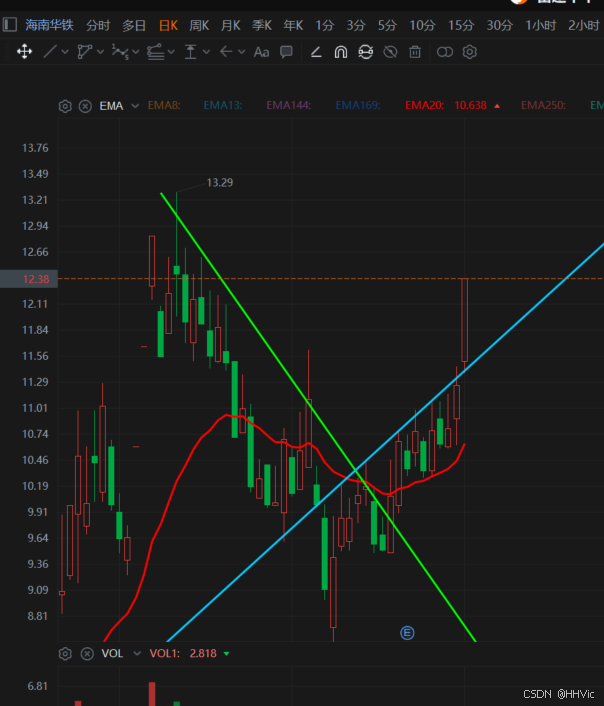Switch to 30分 interval tab
Screen dimensions: 604x706
pos(500,25)
